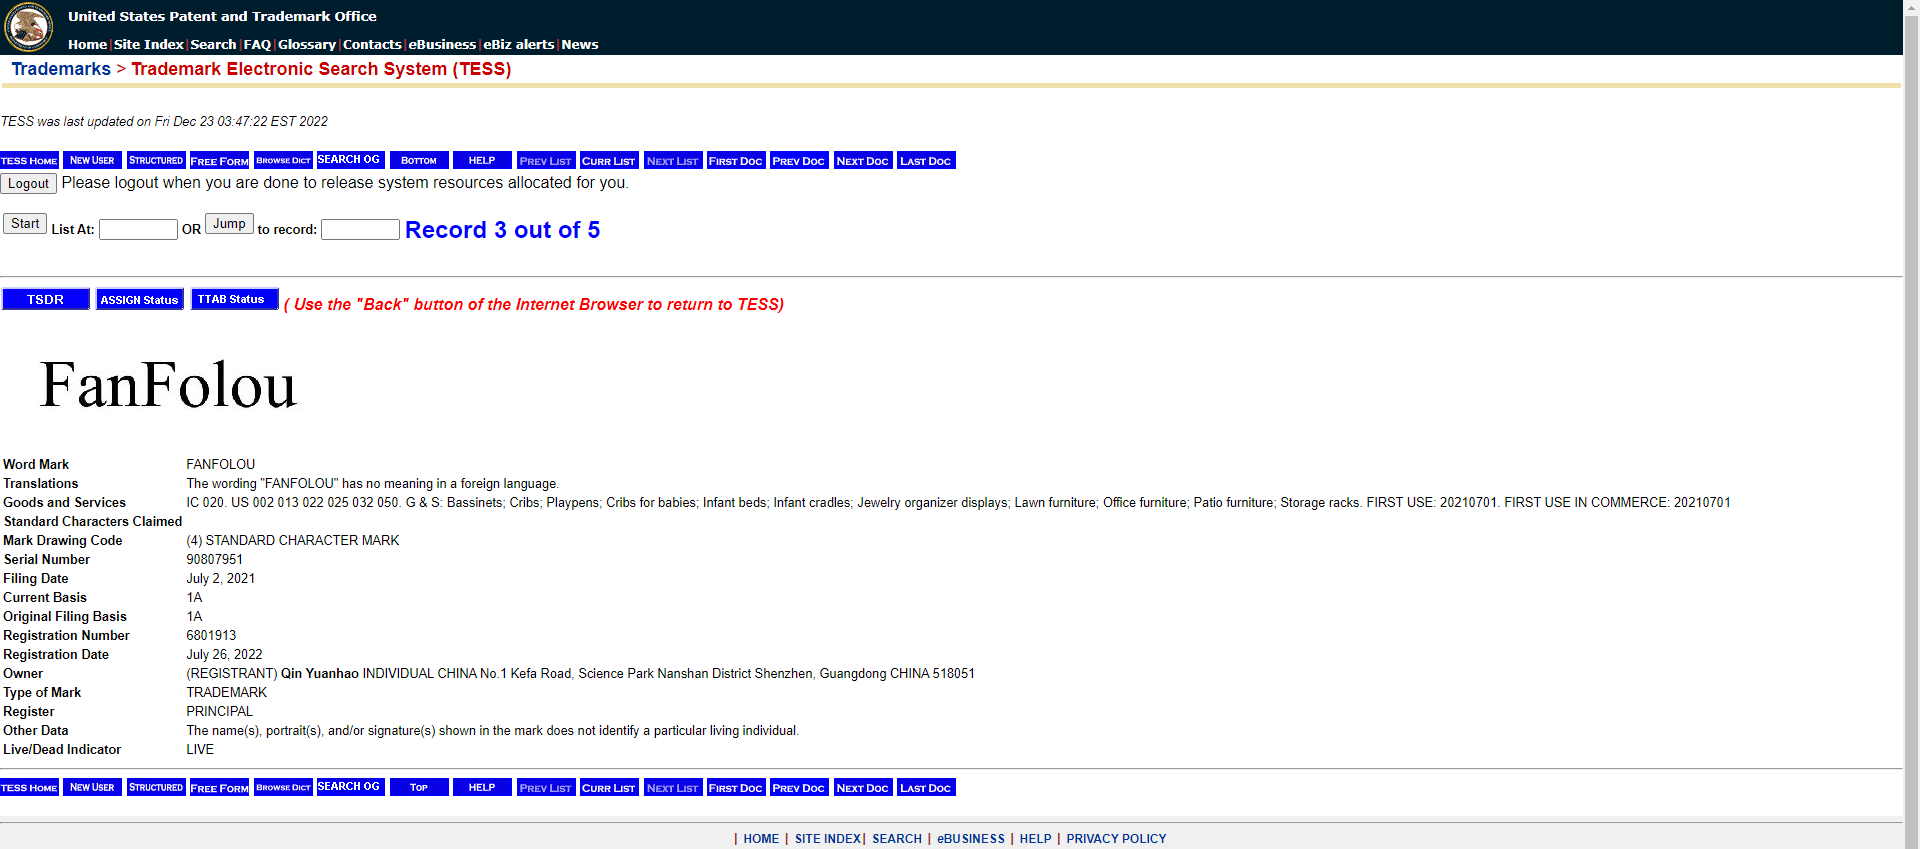The width and height of the screenshot is (1920, 849).
Task: View TTAB Status for this mark
Action: (232, 300)
